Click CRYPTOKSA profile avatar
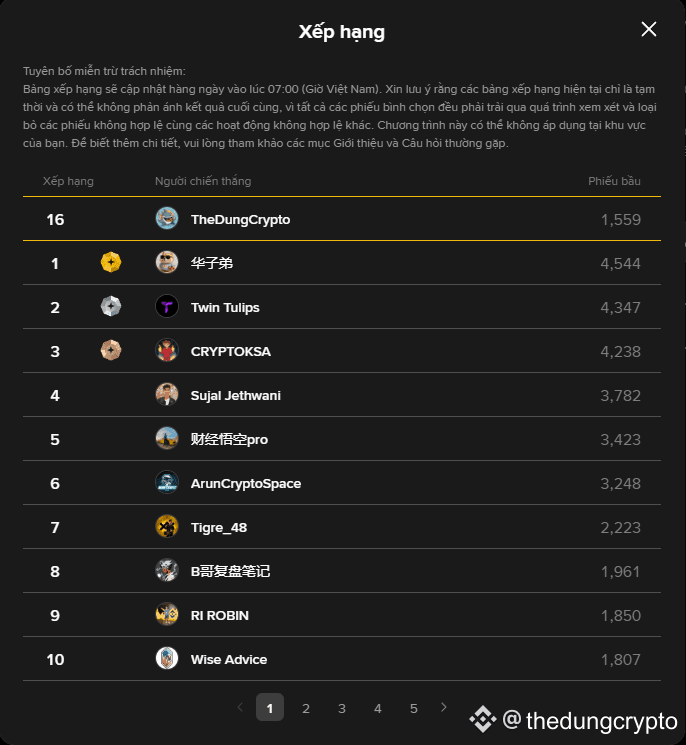686x745 pixels. click(x=167, y=351)
